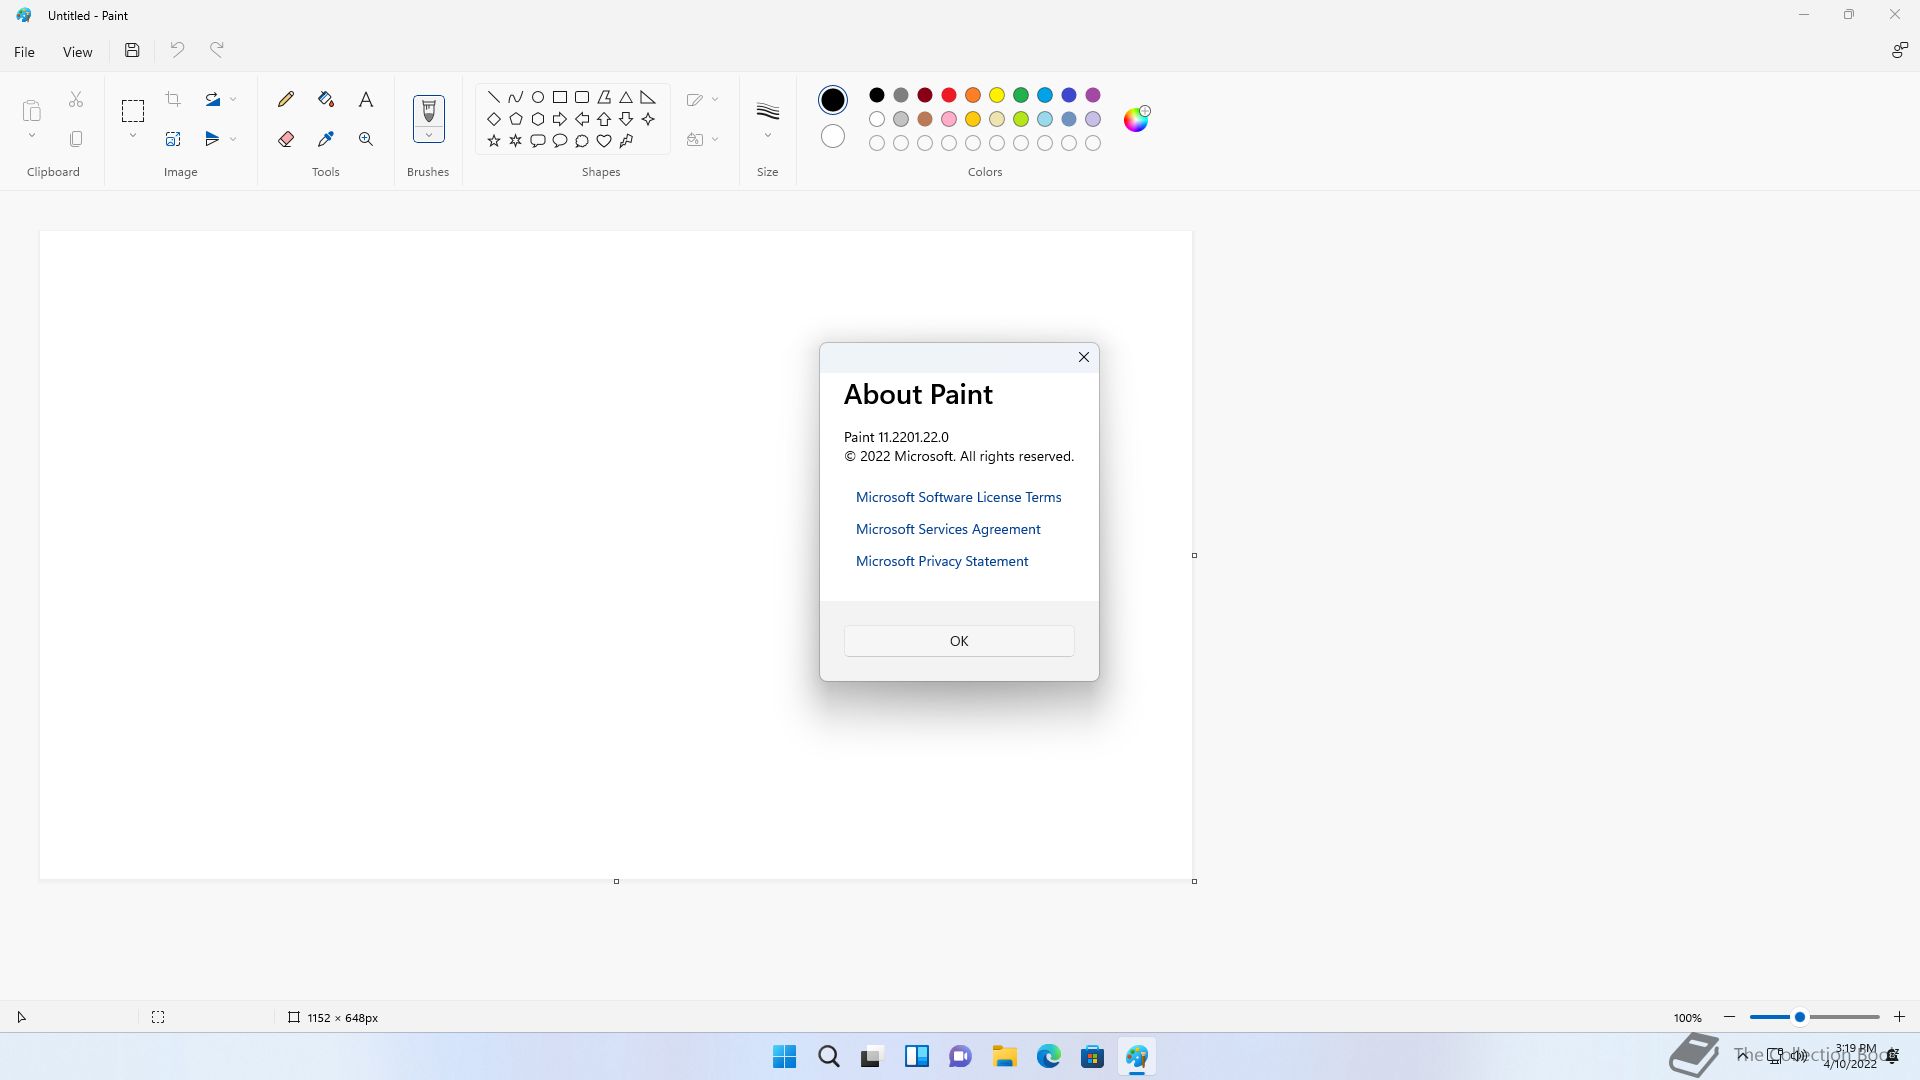Viewport: 1920px width, 1080px height.
Task: Pick the purple color swatch
Action: (1093, 95)
